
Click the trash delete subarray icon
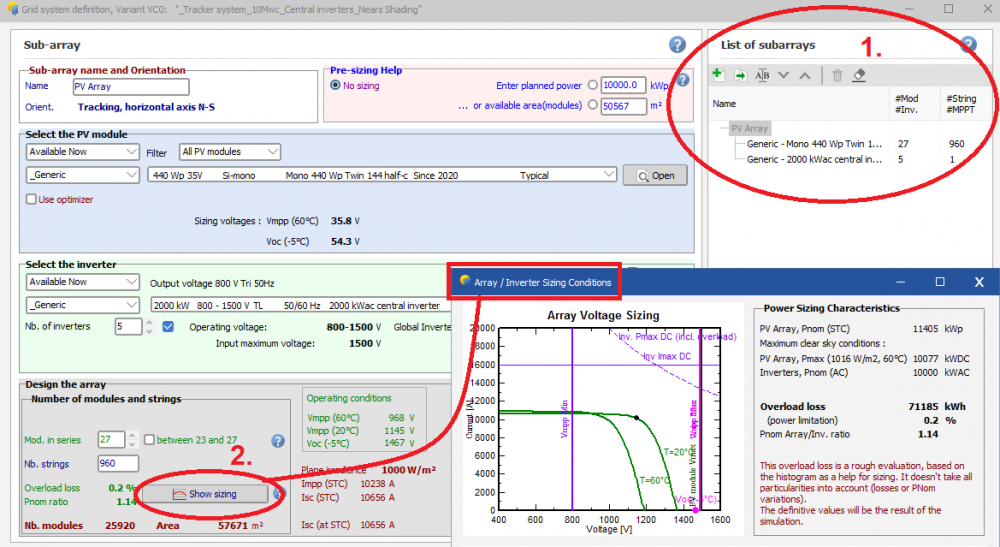838,75
